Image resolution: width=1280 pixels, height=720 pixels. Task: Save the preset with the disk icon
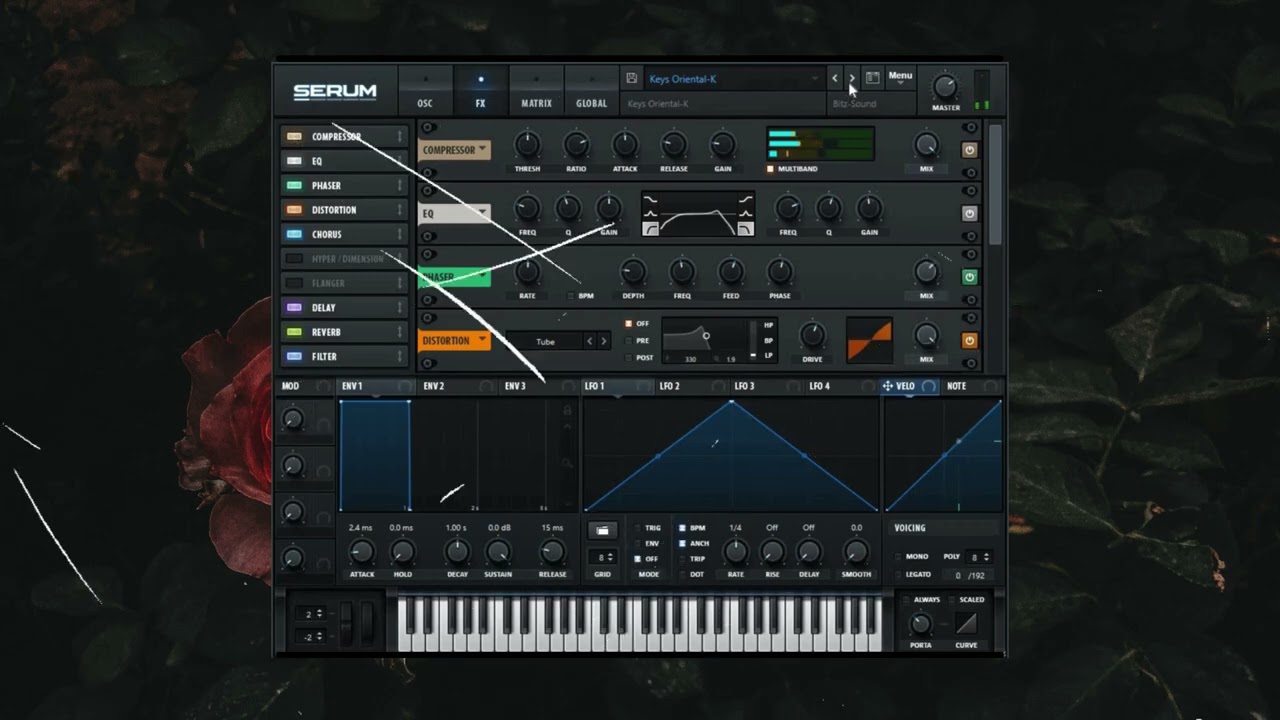[x=631, y=78]
